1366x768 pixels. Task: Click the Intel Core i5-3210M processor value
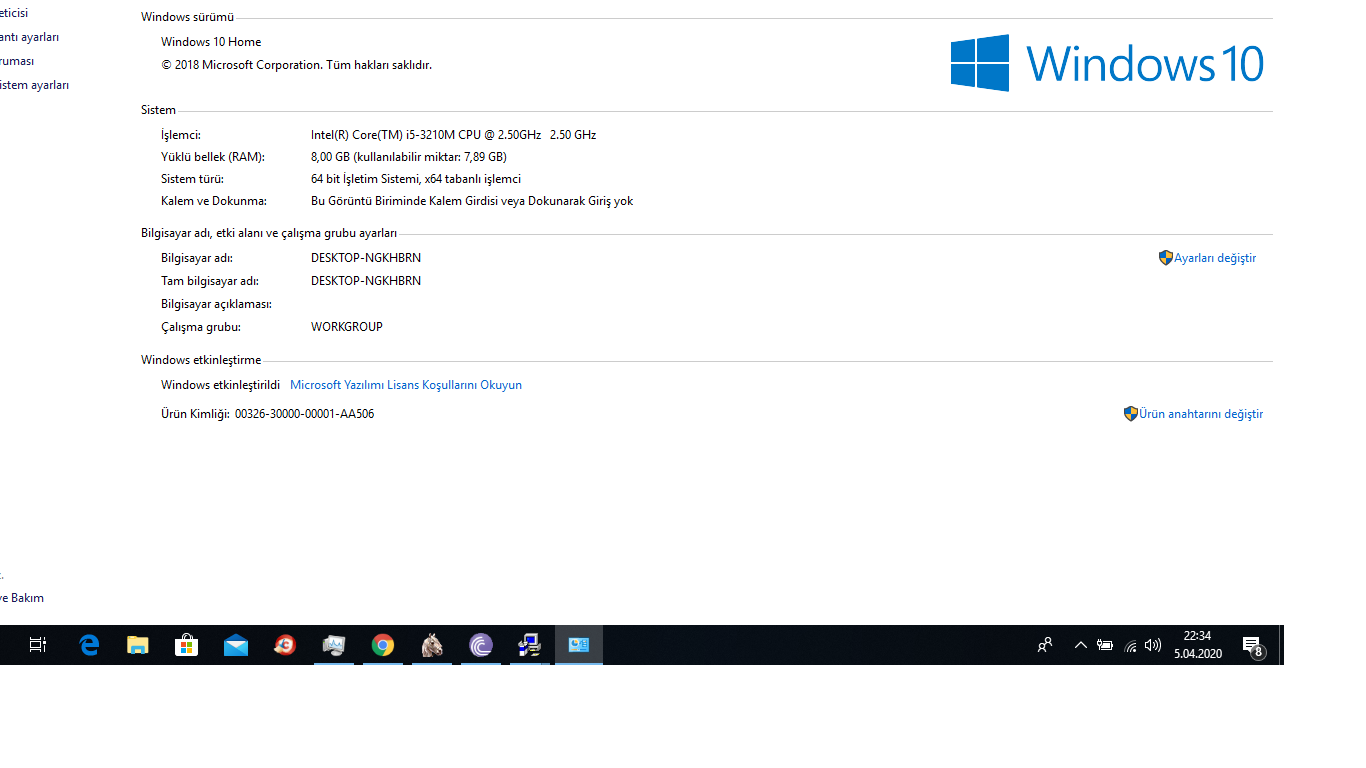[x=454, y=135]
